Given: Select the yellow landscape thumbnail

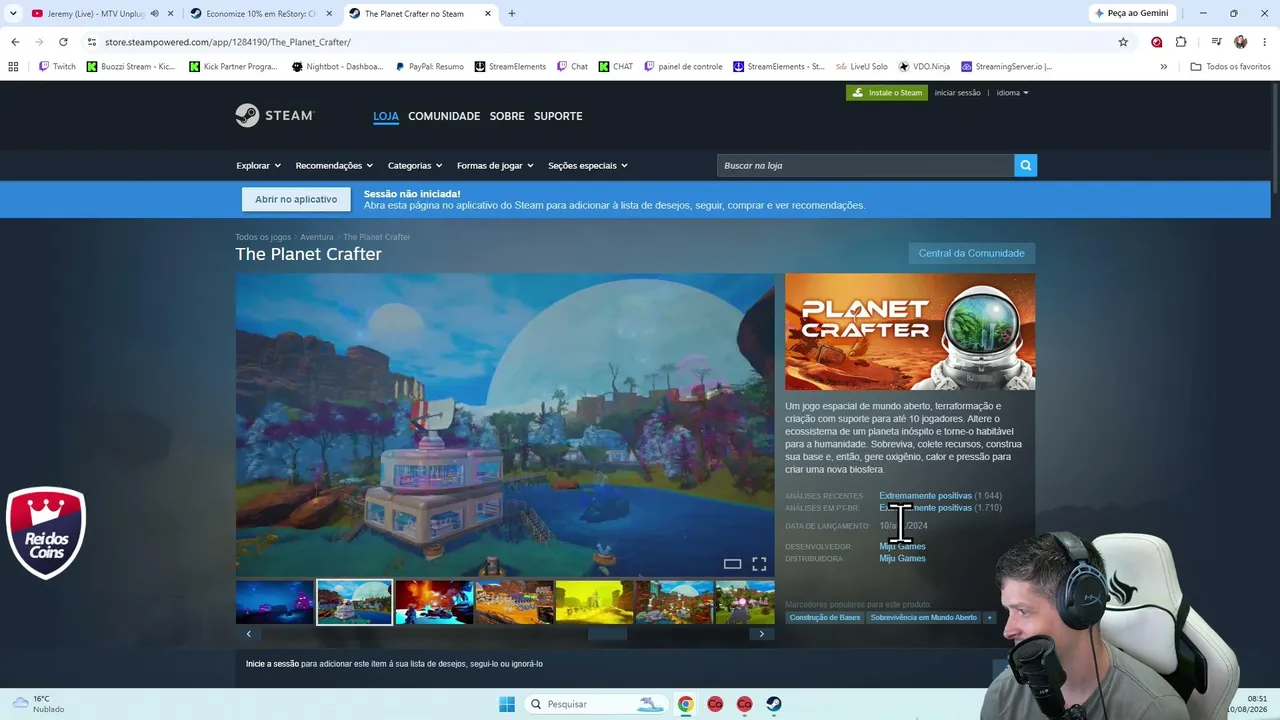Looking at the screenshot, I should (x=594, y=602).
